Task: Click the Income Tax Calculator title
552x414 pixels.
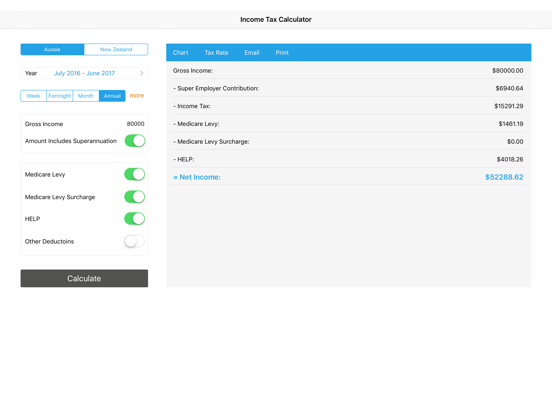Action: pyautogui.click(x=276, y=19)
